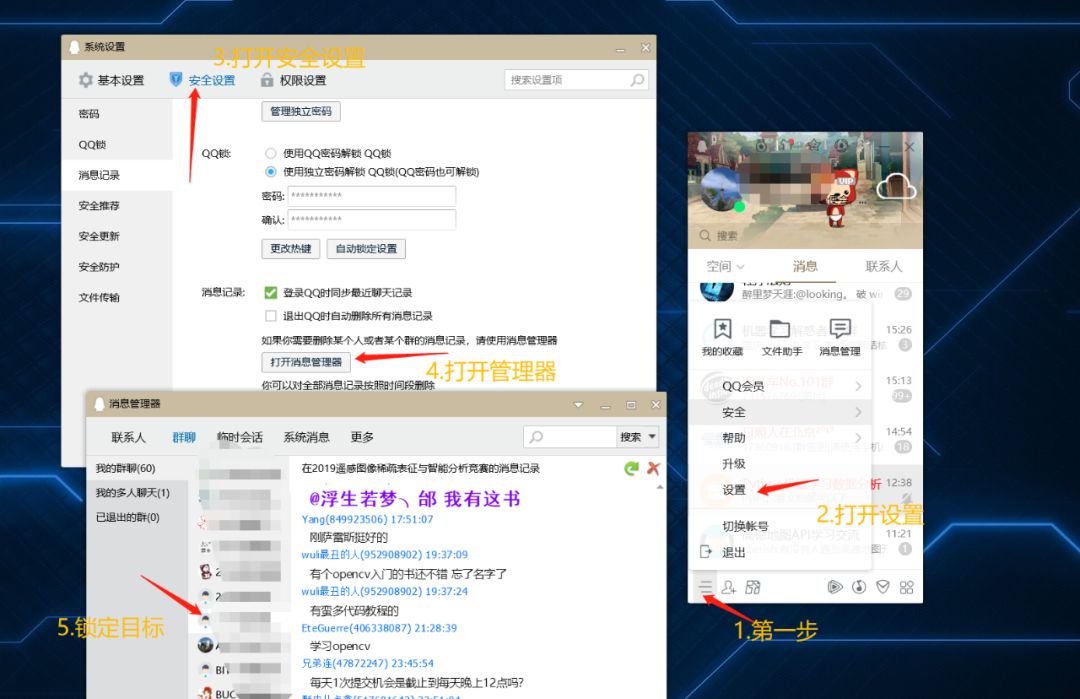Click the 管理独立密码 button

[x=300, y=112]
